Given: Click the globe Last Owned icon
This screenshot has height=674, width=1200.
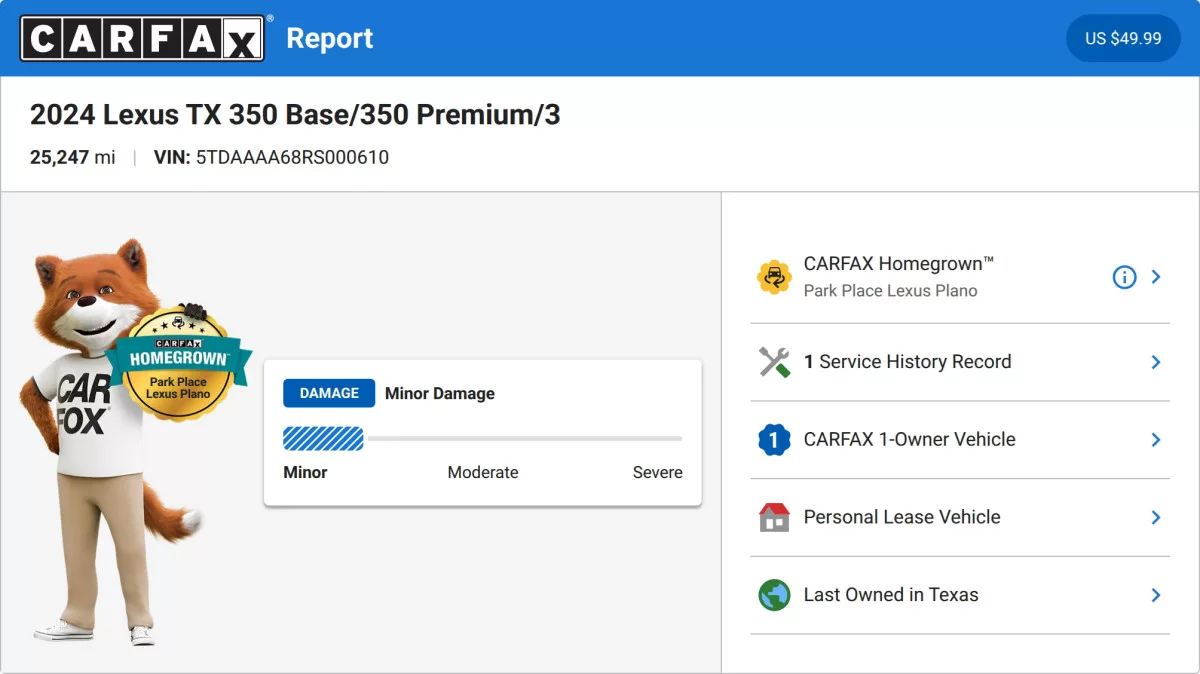Looking at the screenshot, I should click(774, 595).
